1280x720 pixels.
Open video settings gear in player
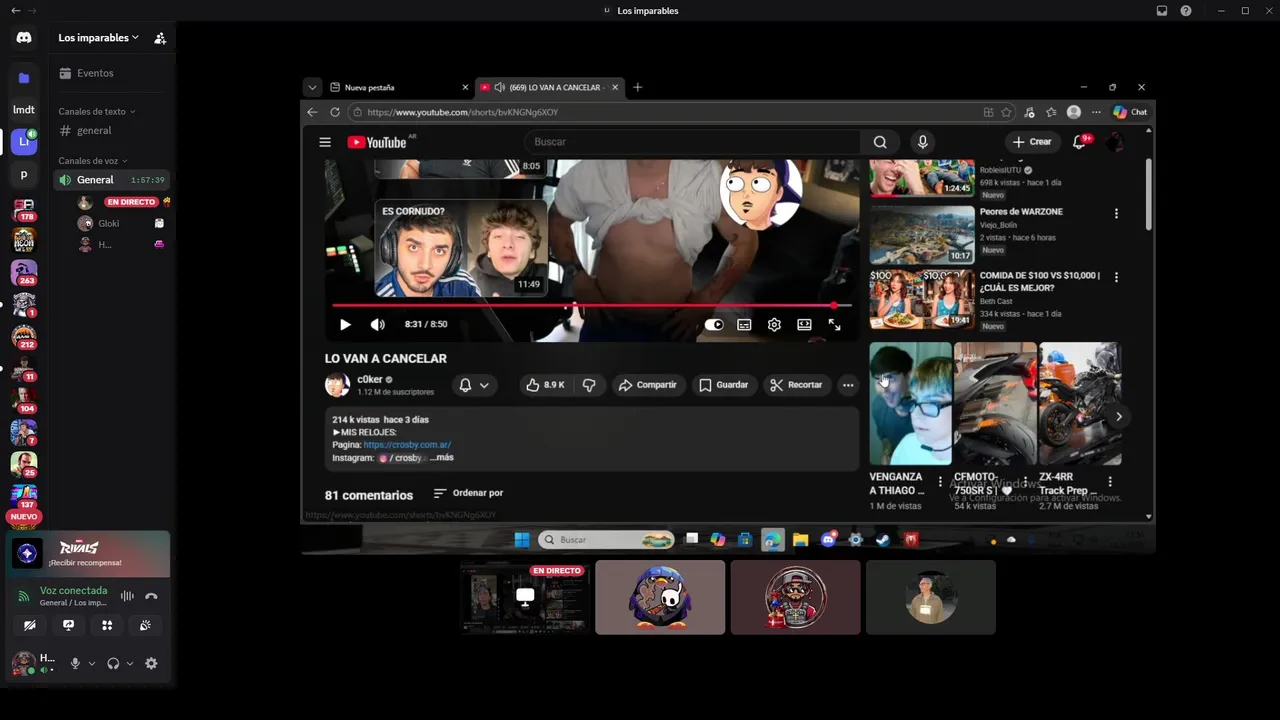point(774,325)
